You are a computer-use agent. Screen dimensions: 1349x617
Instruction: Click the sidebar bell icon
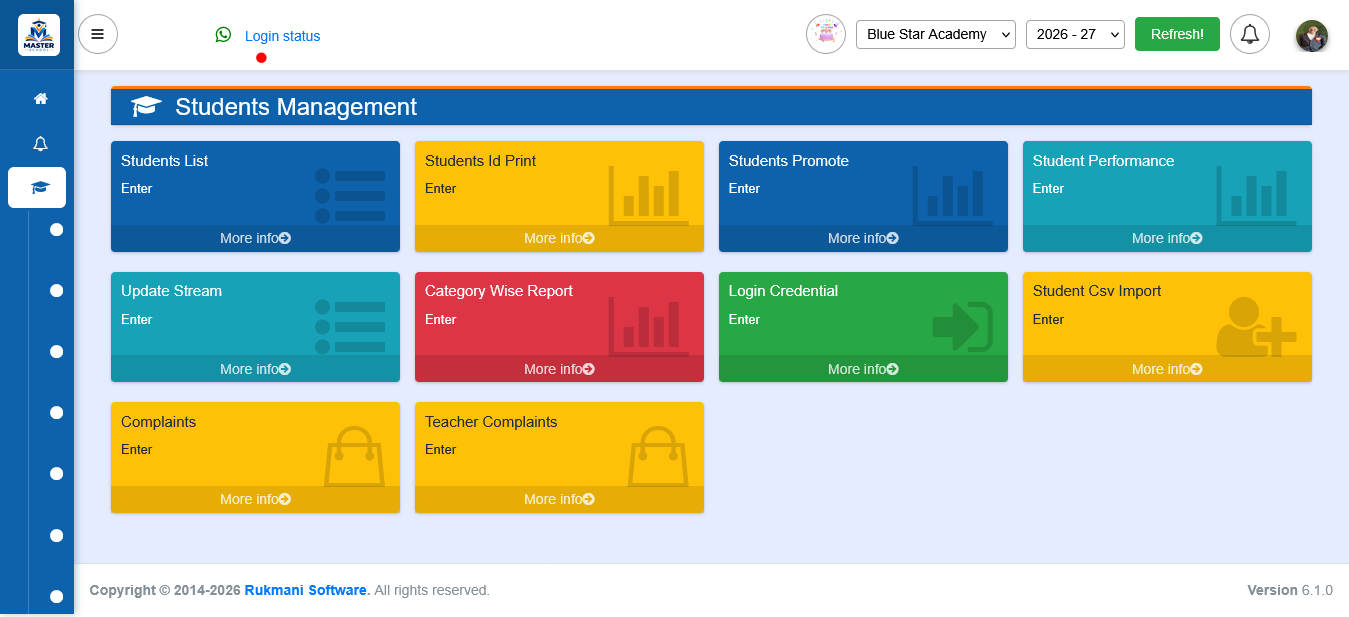tap(41, 143)
